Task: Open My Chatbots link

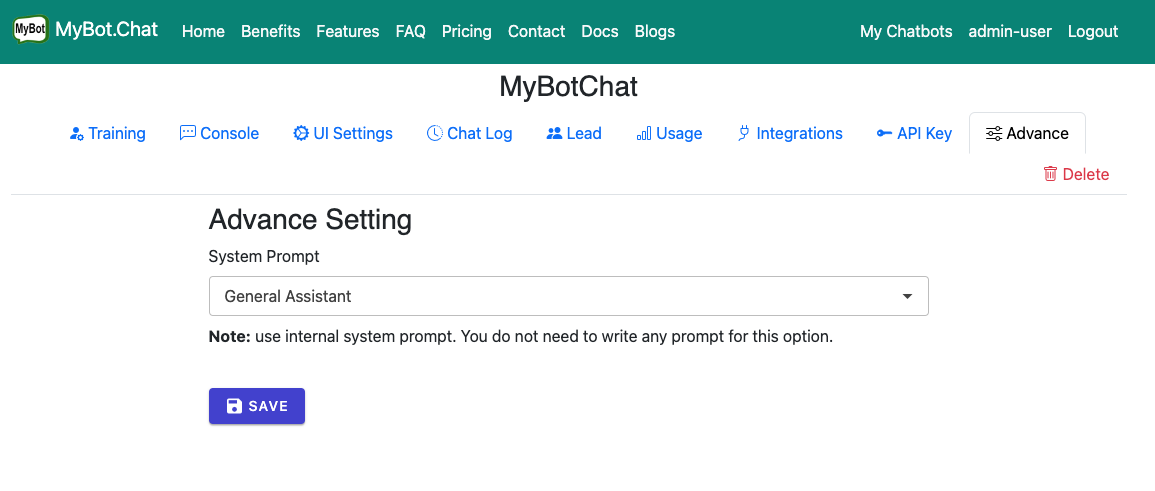Action: pyautogui.click(x=906, y=31)
